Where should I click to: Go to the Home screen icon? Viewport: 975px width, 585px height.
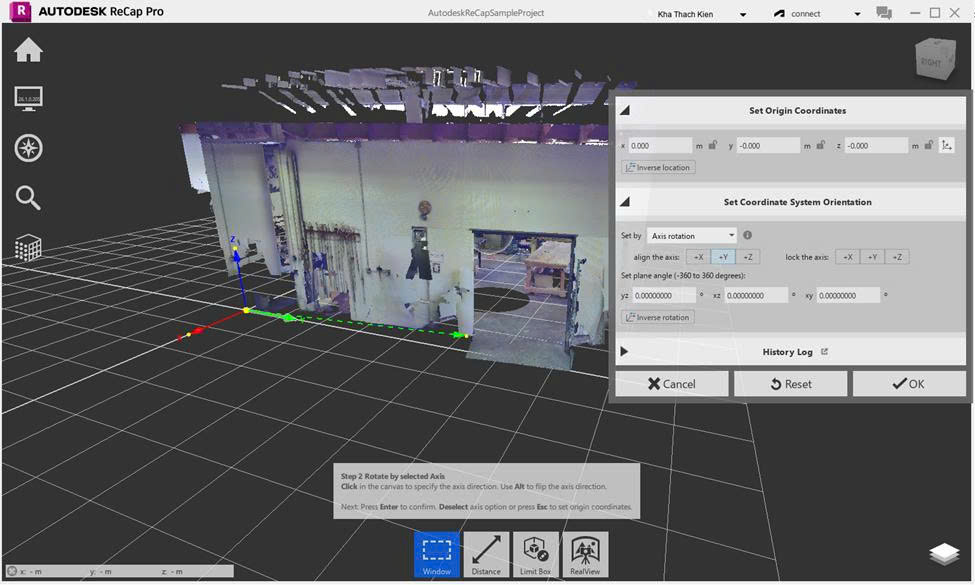pyautogui.click(x=28, y=50)
